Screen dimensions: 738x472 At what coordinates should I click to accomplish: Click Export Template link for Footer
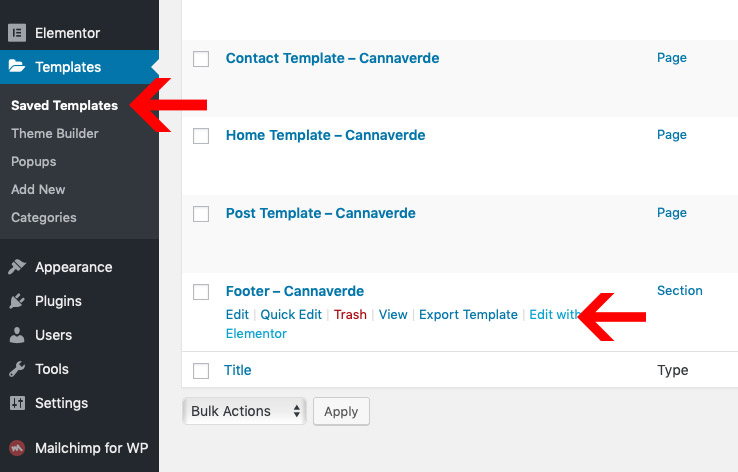point(468,314)
